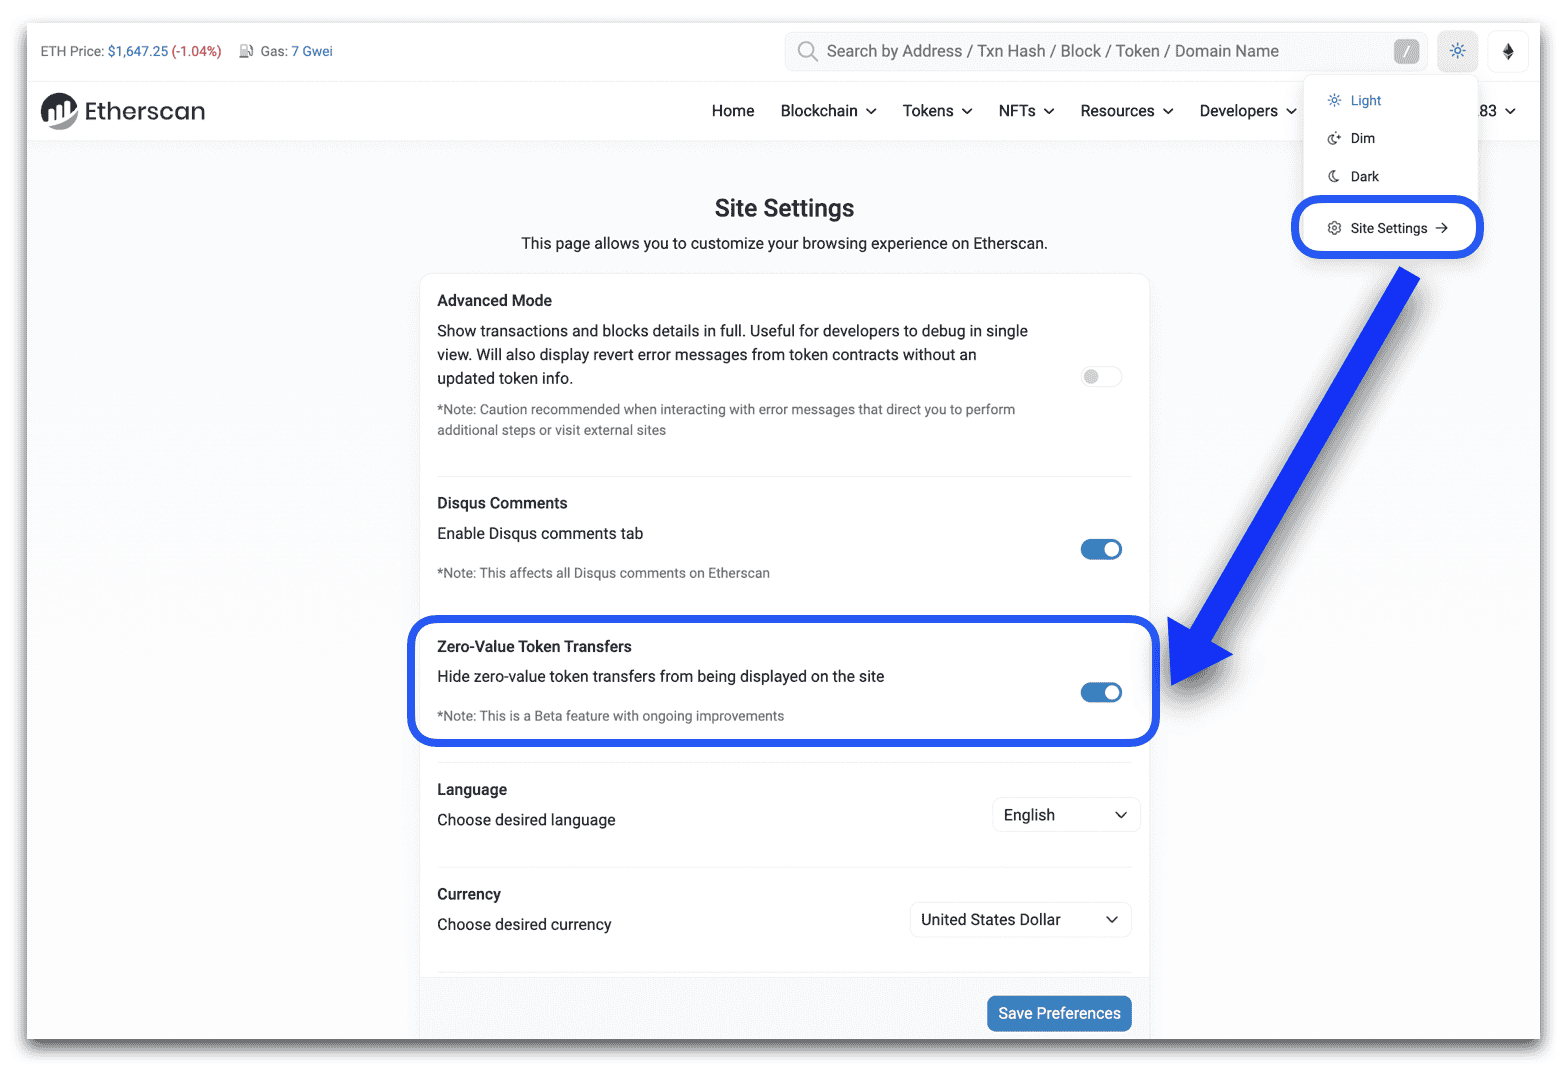Image resolution: width=1562 pixels, height=1068 pixels.
Task: Click the Disqus Comments section title
Action: click(502, 503)
